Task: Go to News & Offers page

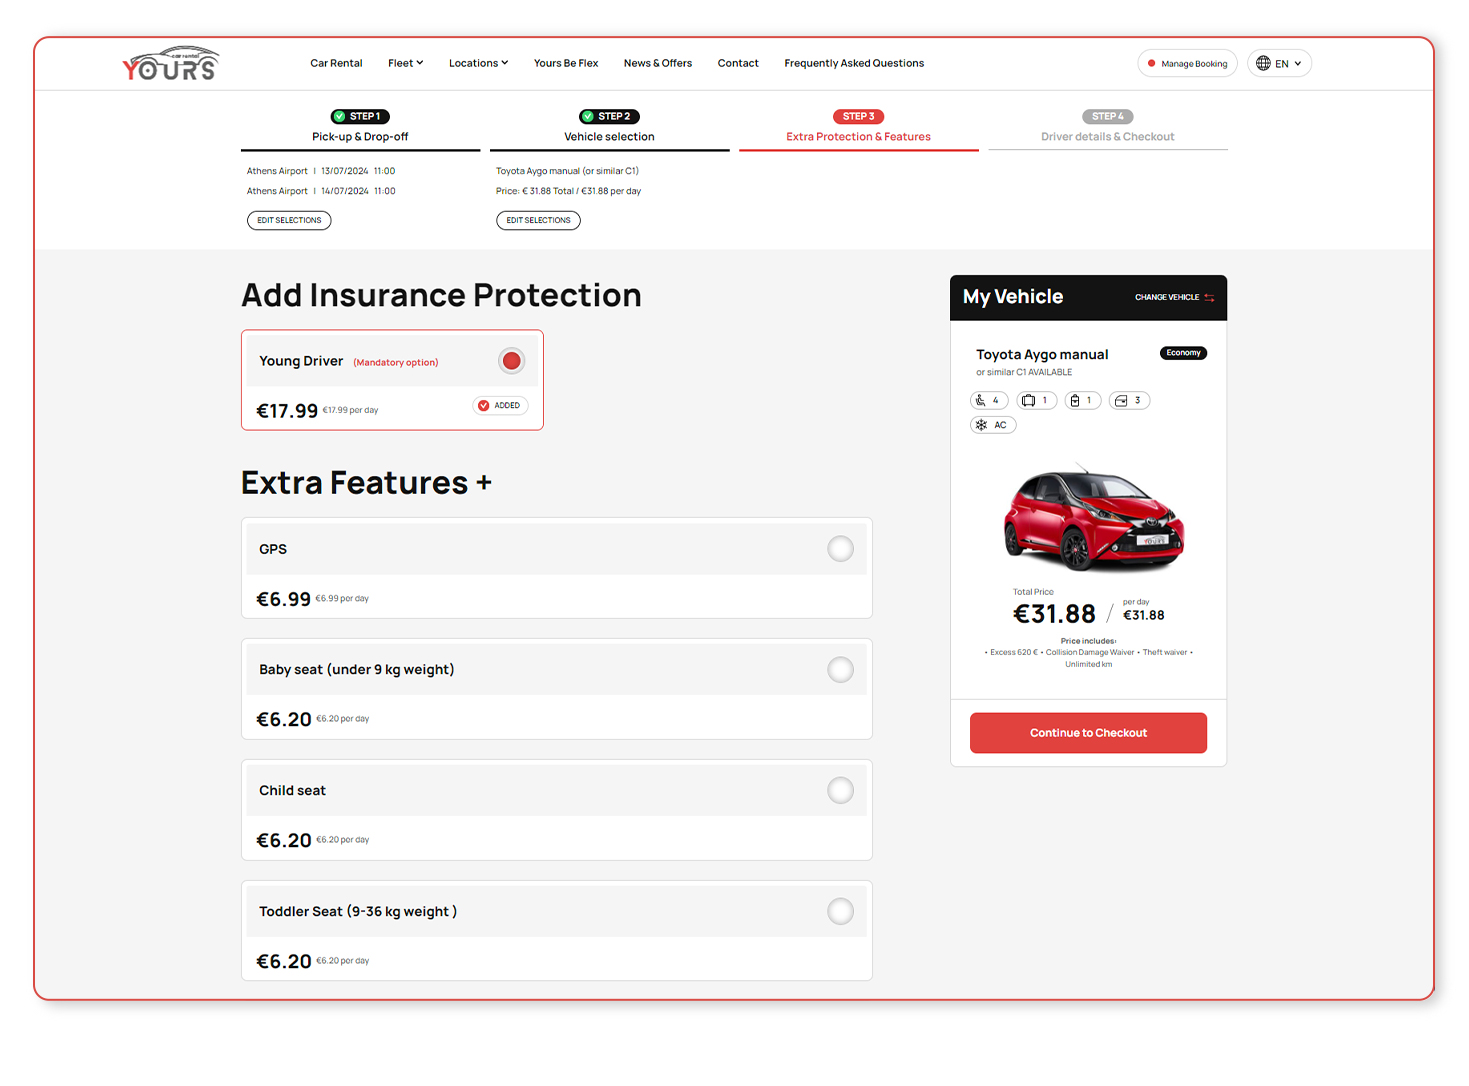Action: (657, 63)
